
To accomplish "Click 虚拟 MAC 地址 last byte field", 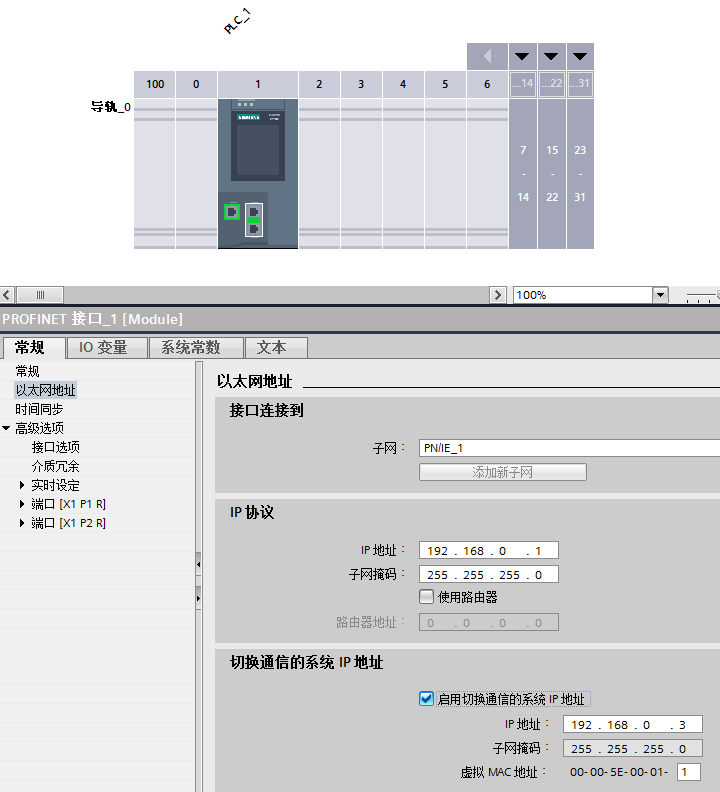I will point(689,772).
